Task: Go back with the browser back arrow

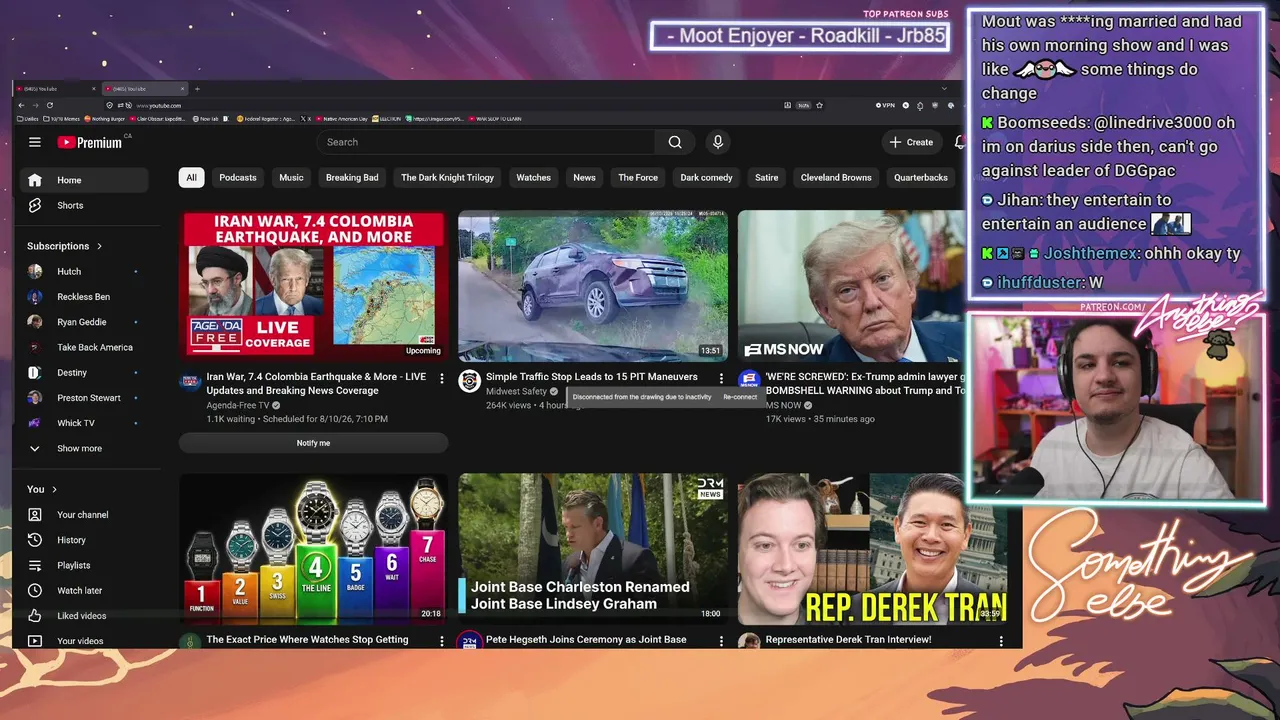Action: coord(21,105)
